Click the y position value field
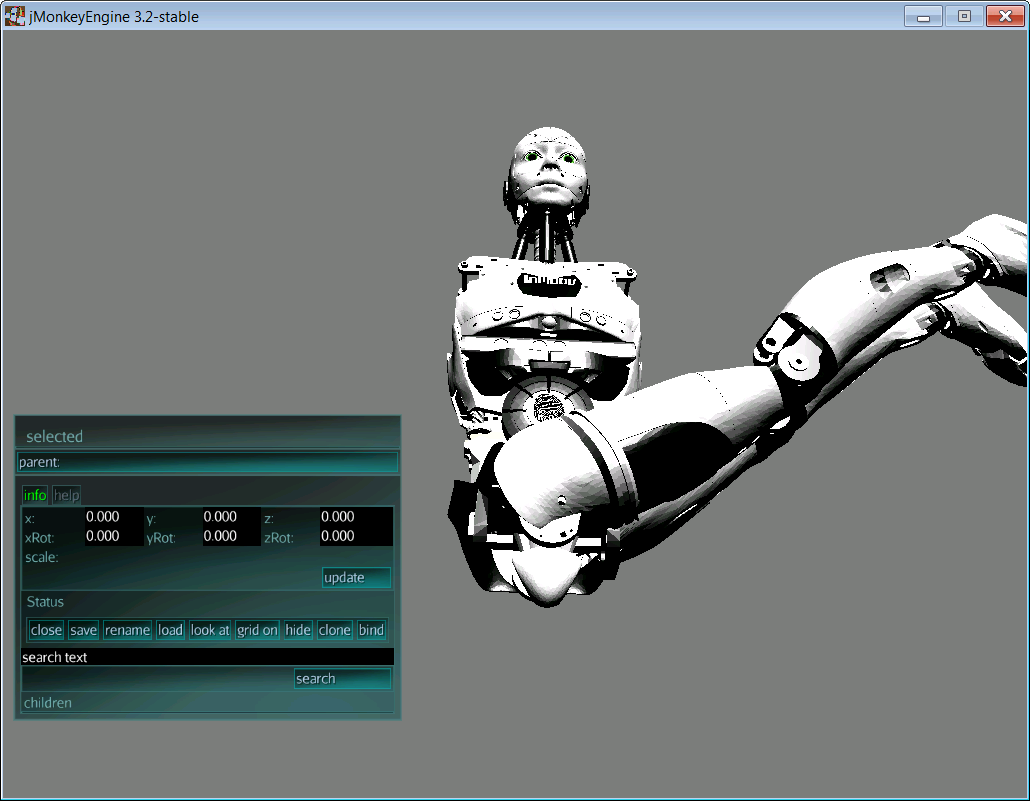1030x801 pixels. (x=231, y=516)
